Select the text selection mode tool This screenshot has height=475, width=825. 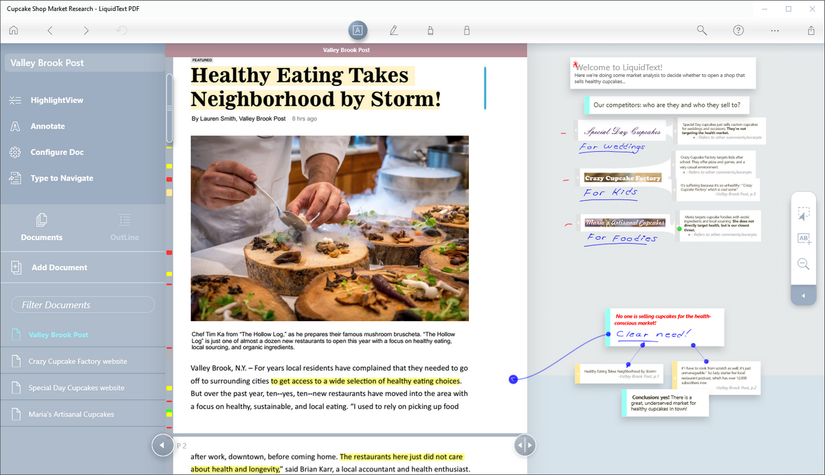point(358,31)
